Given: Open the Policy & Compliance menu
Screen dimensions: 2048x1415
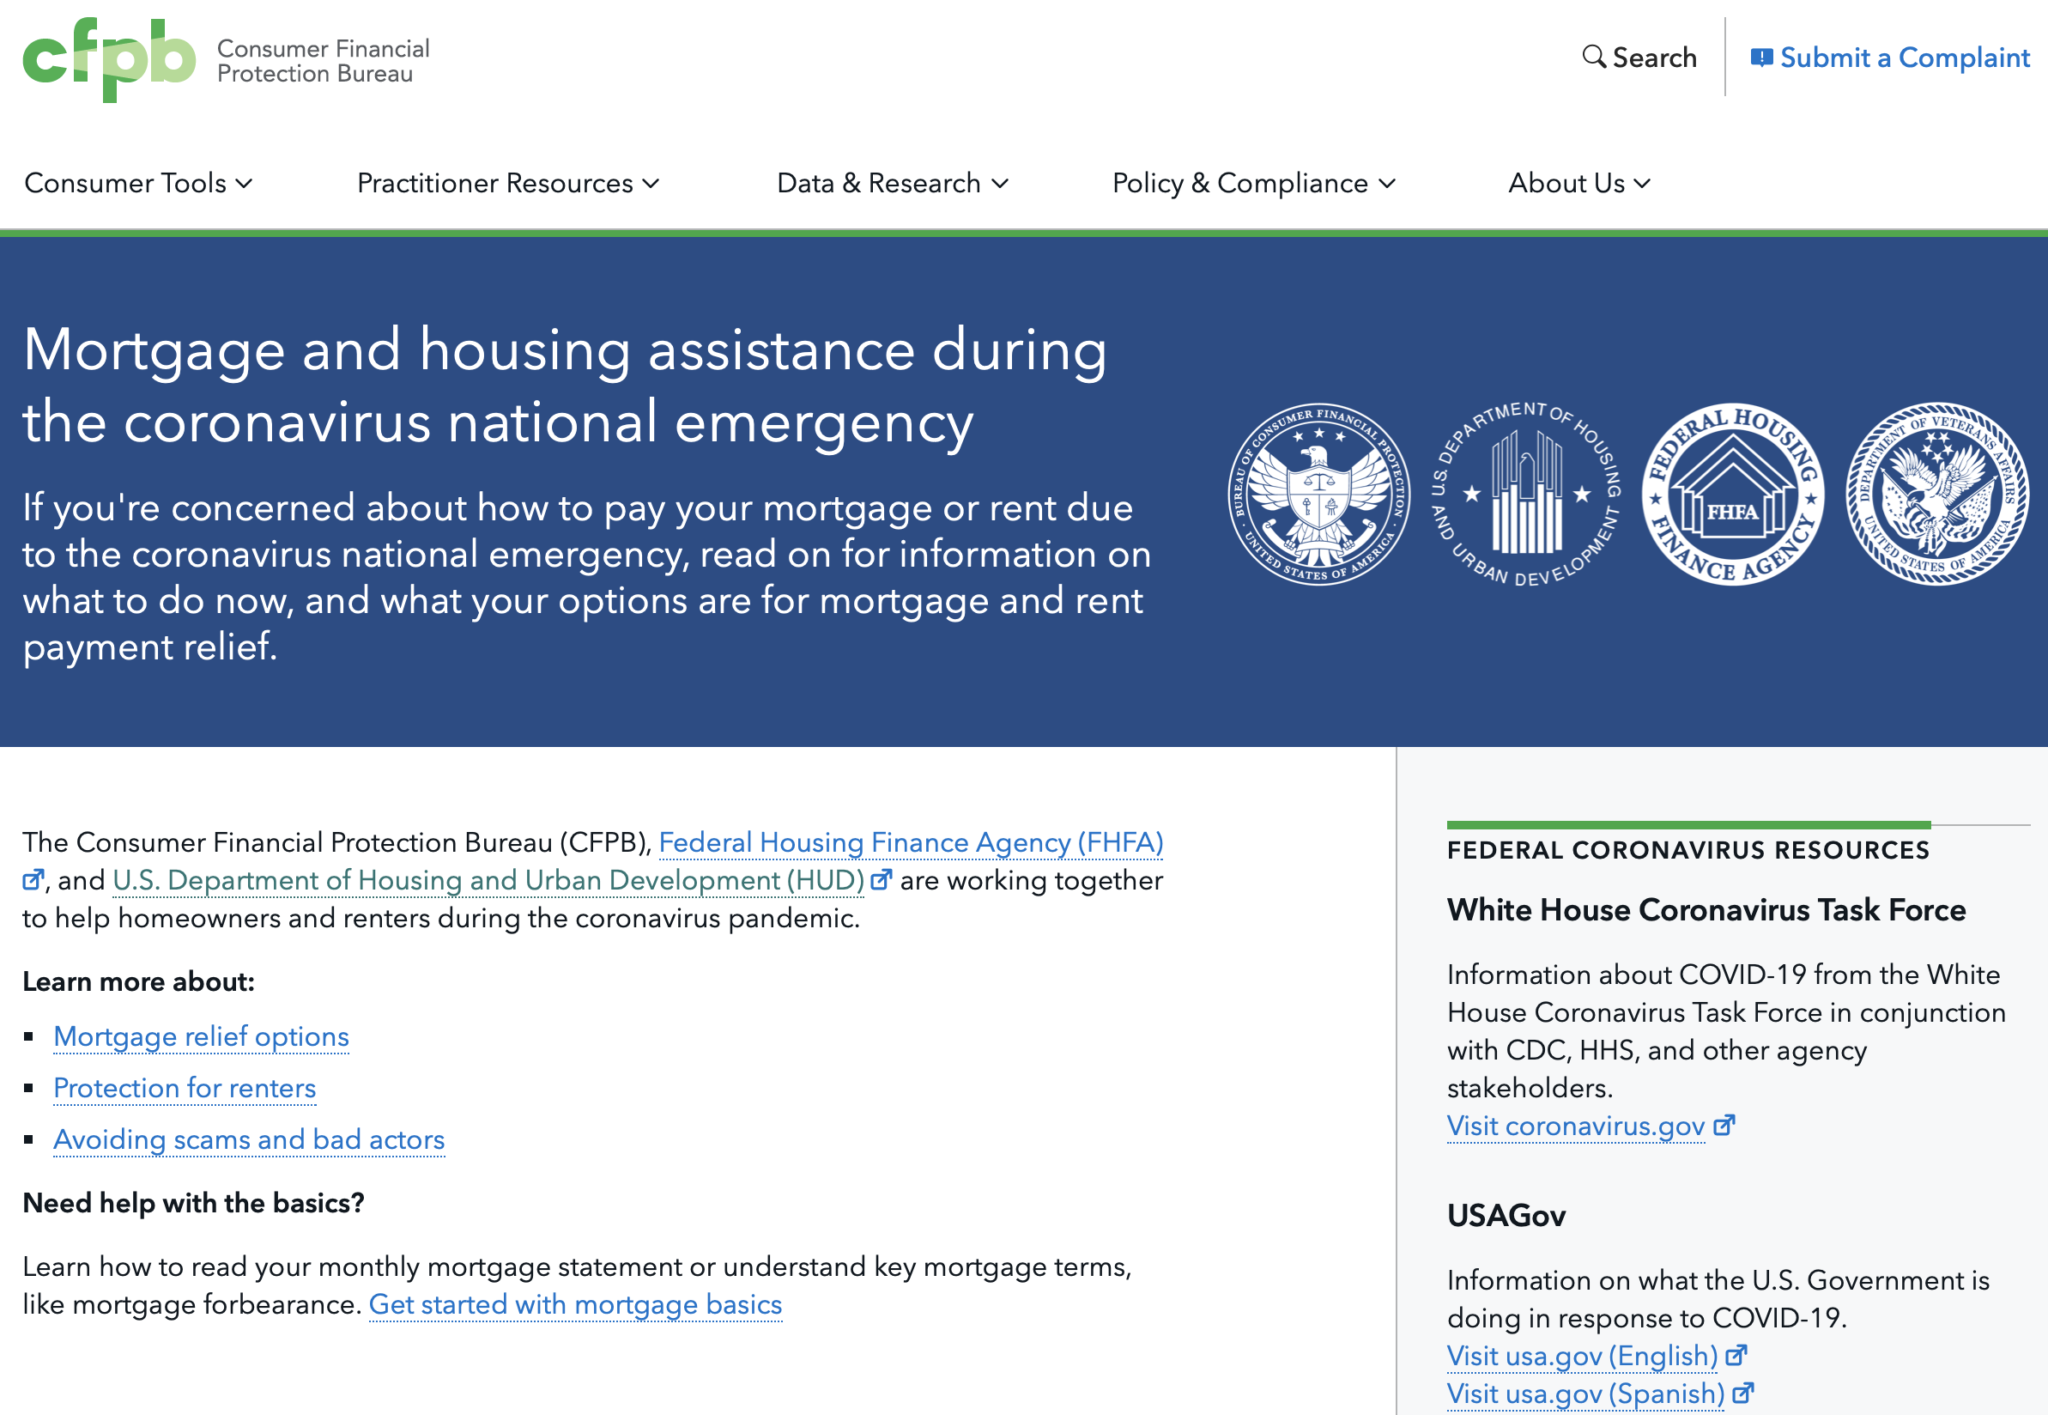Looking at the screenshot, I should tap(1252, 183).
